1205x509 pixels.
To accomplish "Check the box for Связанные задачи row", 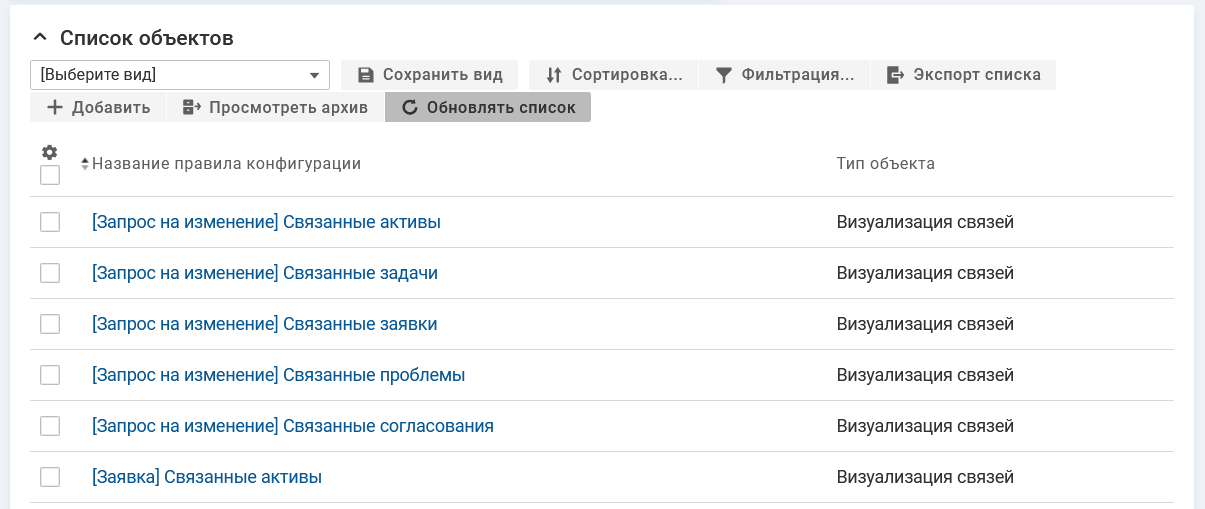I will [x=50, y=273].
